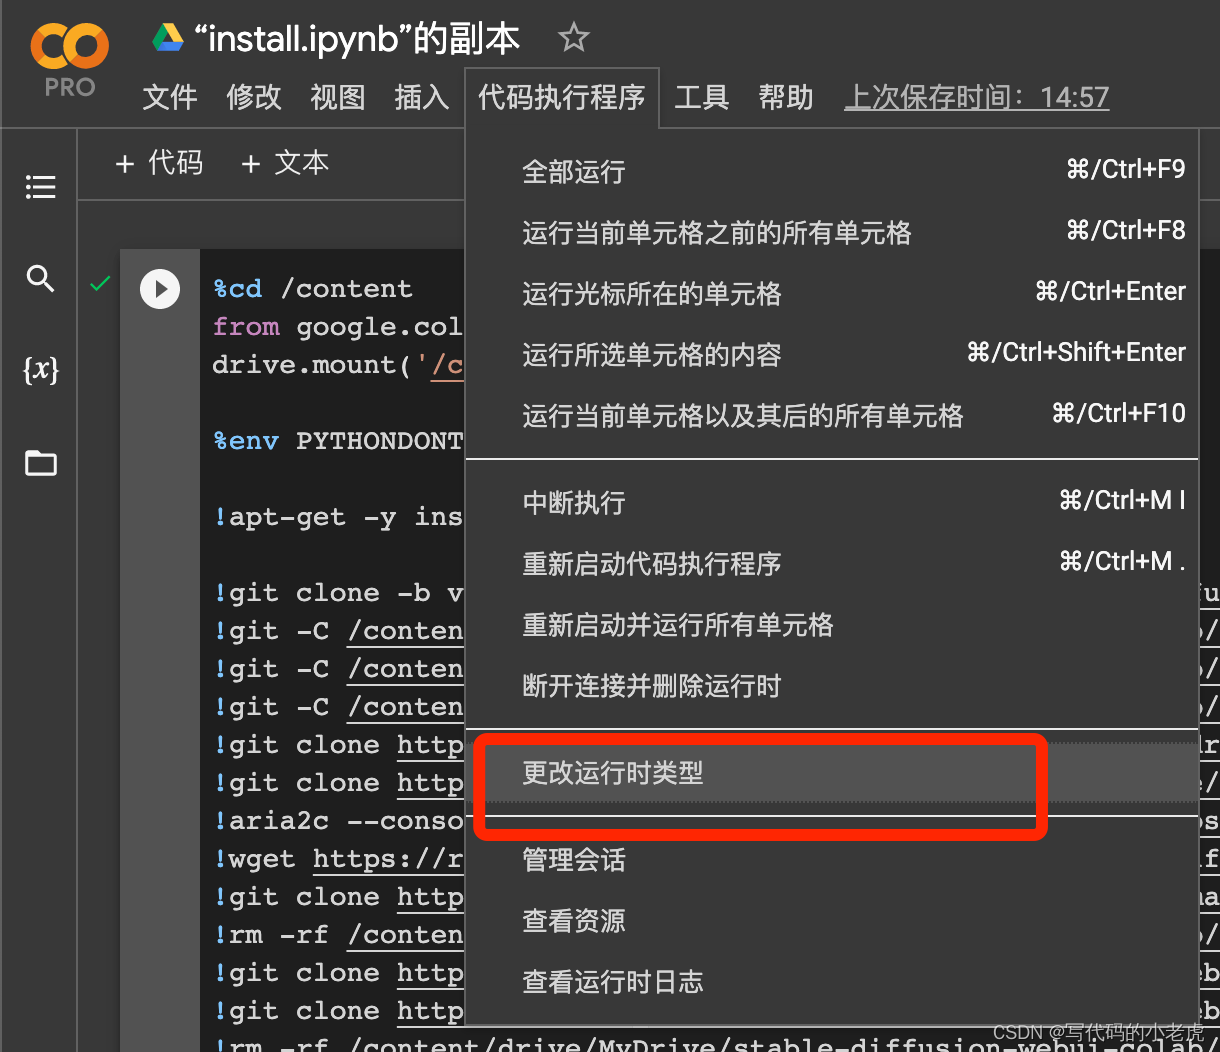This screenshot has width=1220, height=1052.
Task: Click the 上次保存时间 14:57 link
Action: click(x=976, y=97)
